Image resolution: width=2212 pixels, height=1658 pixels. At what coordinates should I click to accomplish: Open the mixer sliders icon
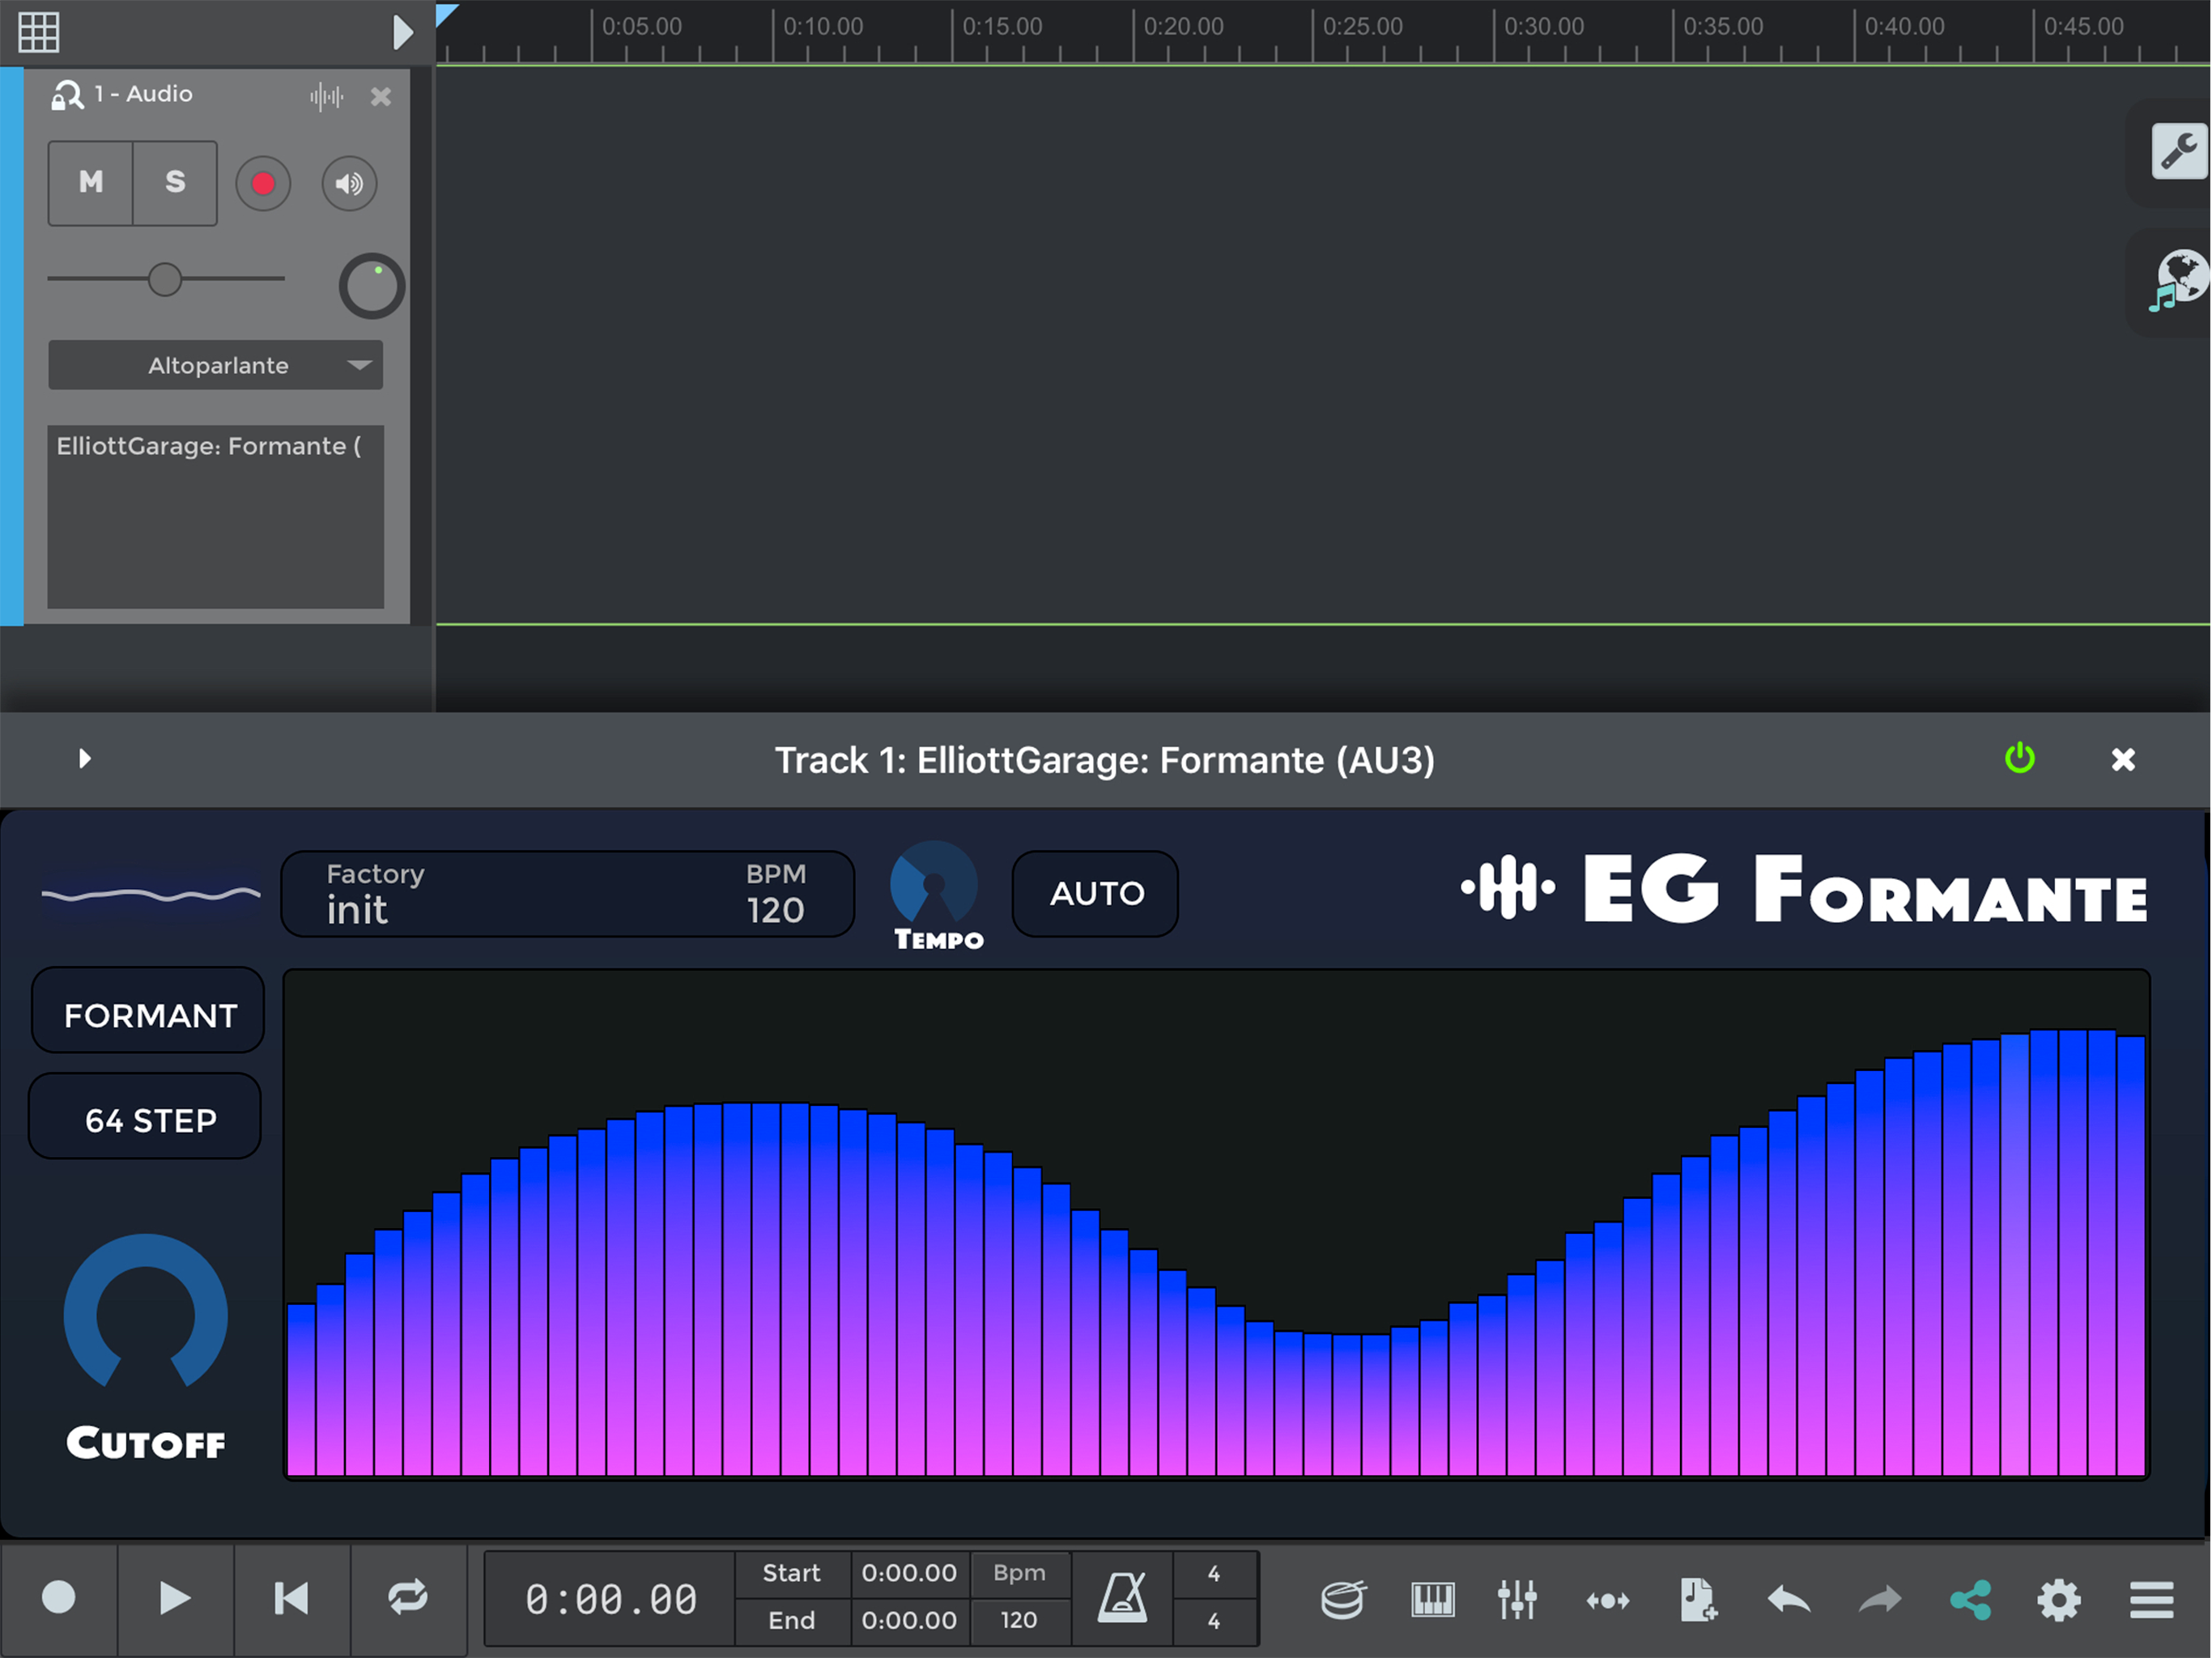click(1517, 1599)
